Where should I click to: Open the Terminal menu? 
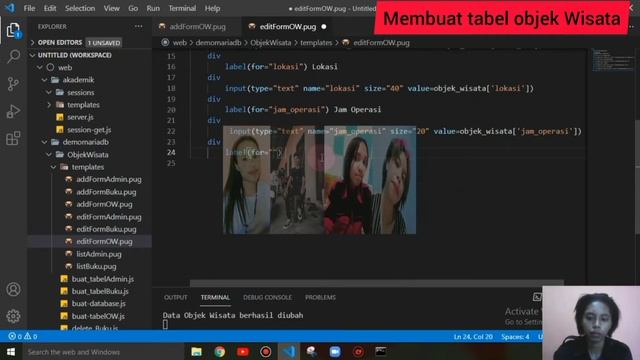pyautogui.click(x=182, y=8)
